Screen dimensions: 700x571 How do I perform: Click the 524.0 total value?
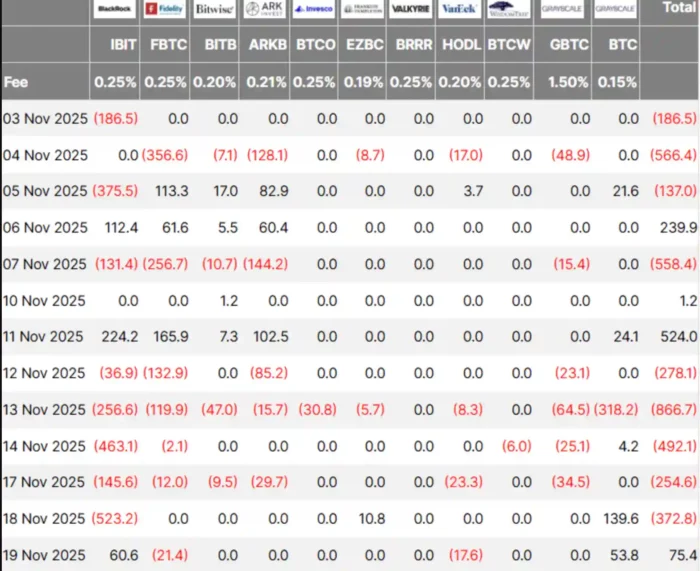click(679, 337)
